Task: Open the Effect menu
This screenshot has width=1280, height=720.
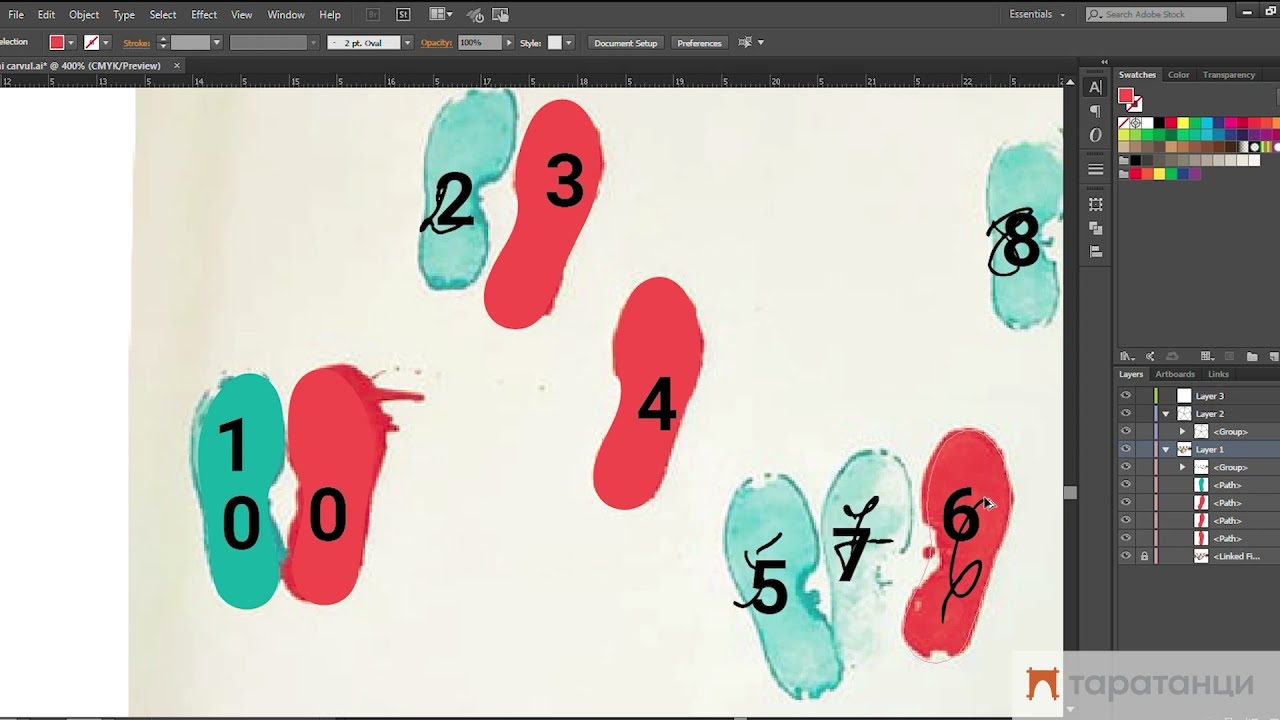Action: pos(204,15)
